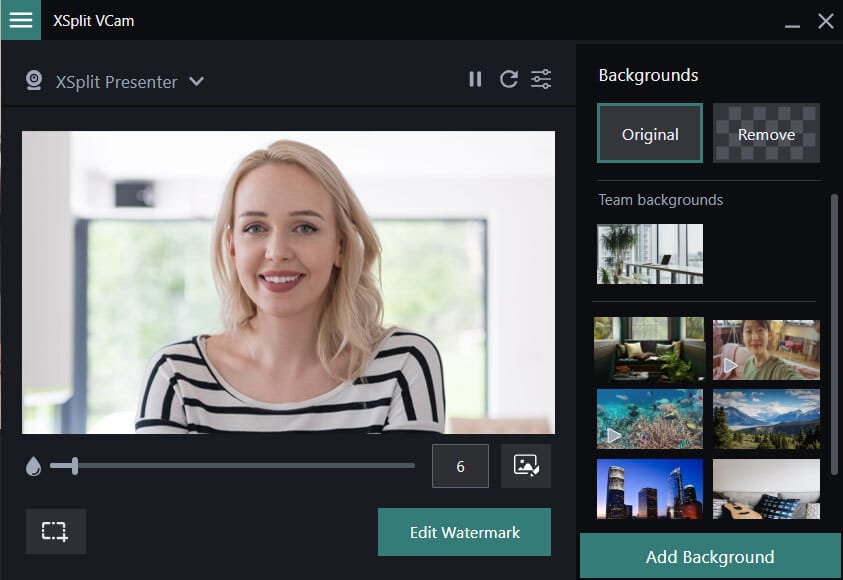
Task: Click the blur value field showing 6
Action: click(460, 466)
